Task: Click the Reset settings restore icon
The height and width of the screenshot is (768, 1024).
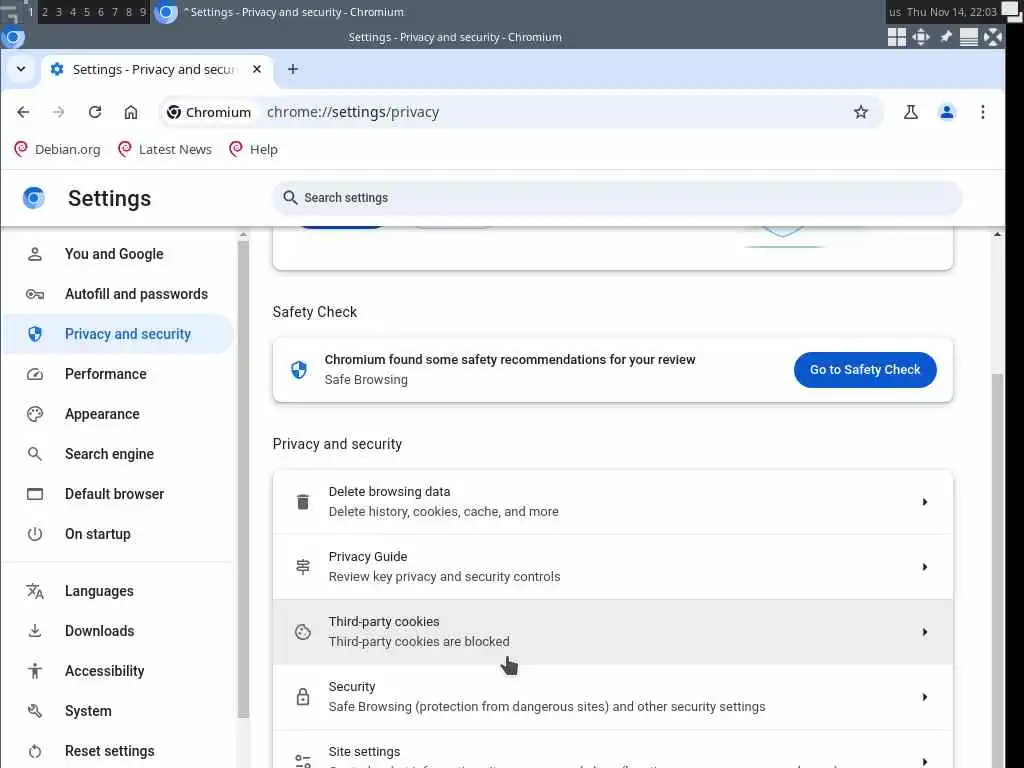Action: [35, 751]
